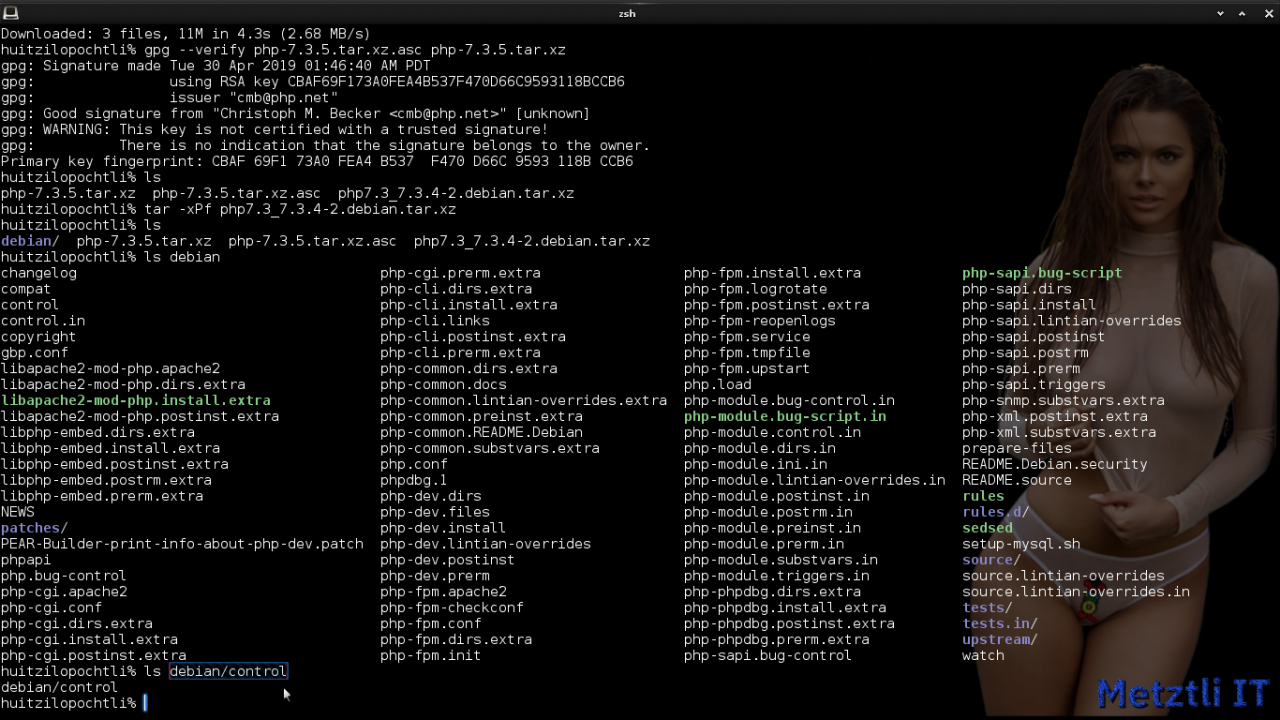Click 'php-dev.files' entry
This screenshot has width=1280, height=720.
pos(435,512)
